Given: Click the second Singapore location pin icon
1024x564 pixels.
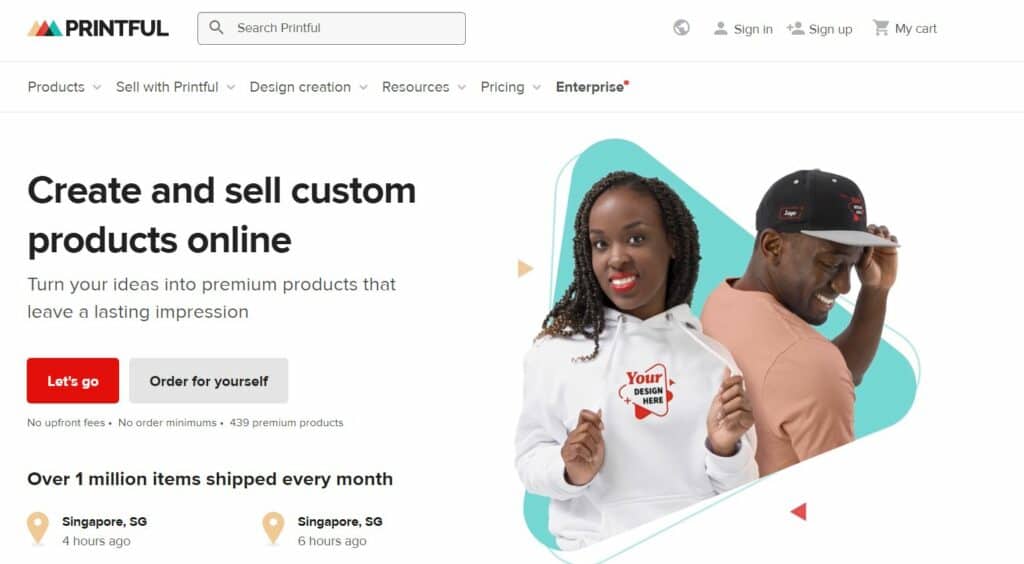Looking at the screenshot, I should click(x=273, y=528).
